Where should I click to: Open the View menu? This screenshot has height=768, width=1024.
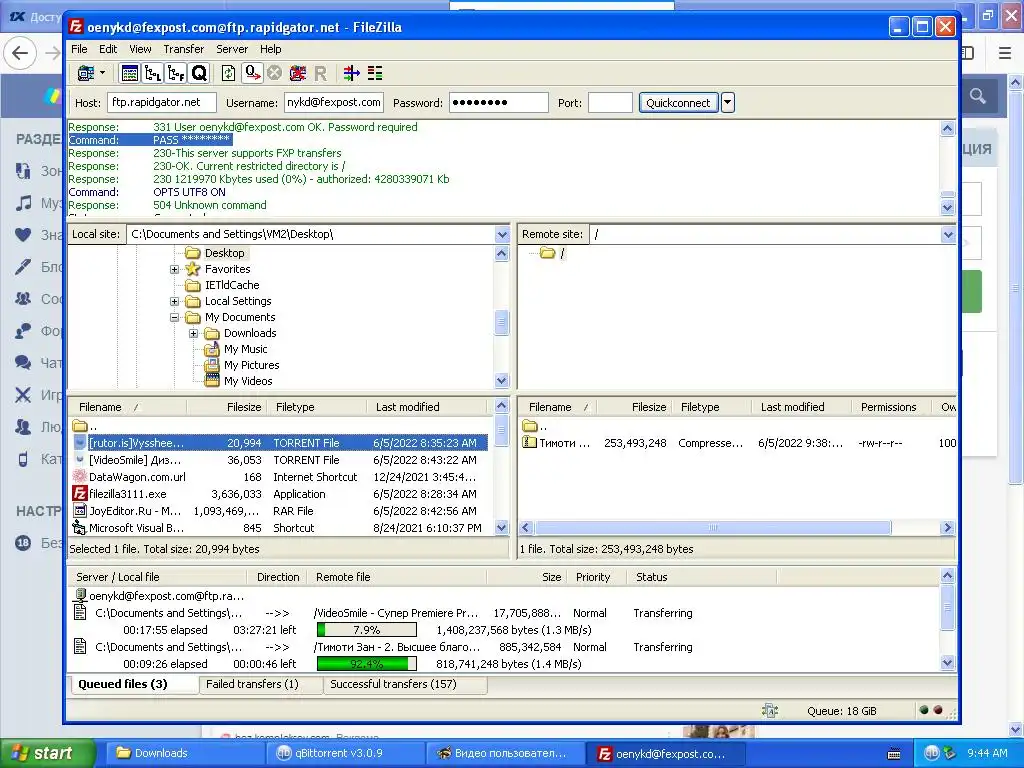[x=140, y=49]
